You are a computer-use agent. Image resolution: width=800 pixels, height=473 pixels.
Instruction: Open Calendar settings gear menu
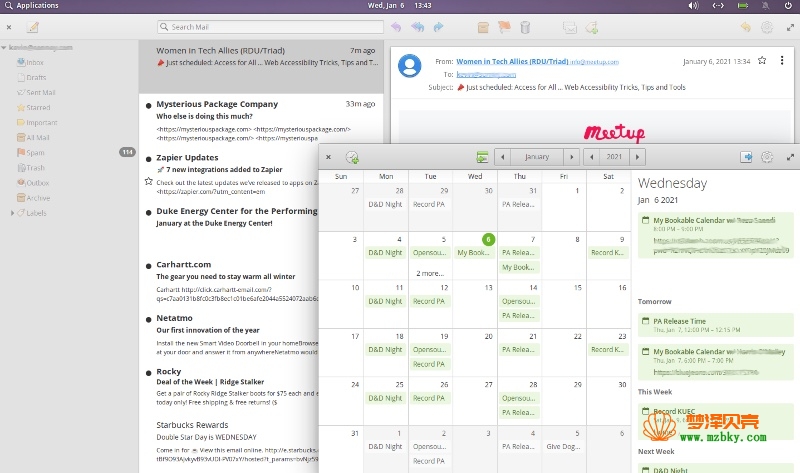click(767, 157)
